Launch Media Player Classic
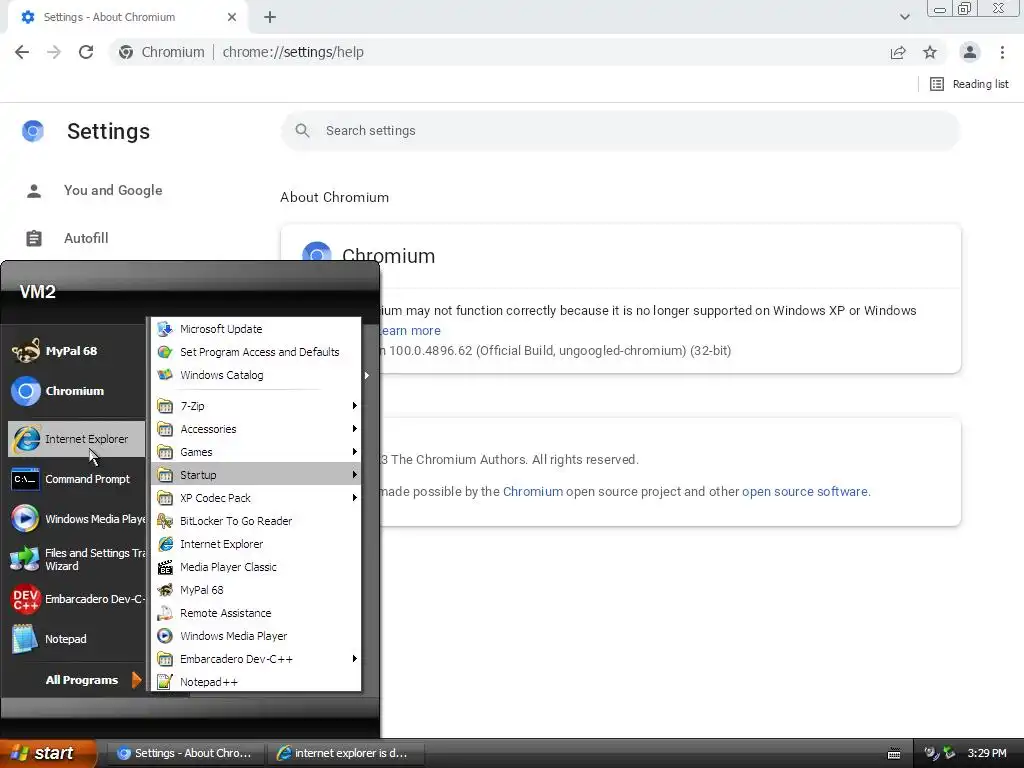1024x768 pixels. tap(256, 567)
